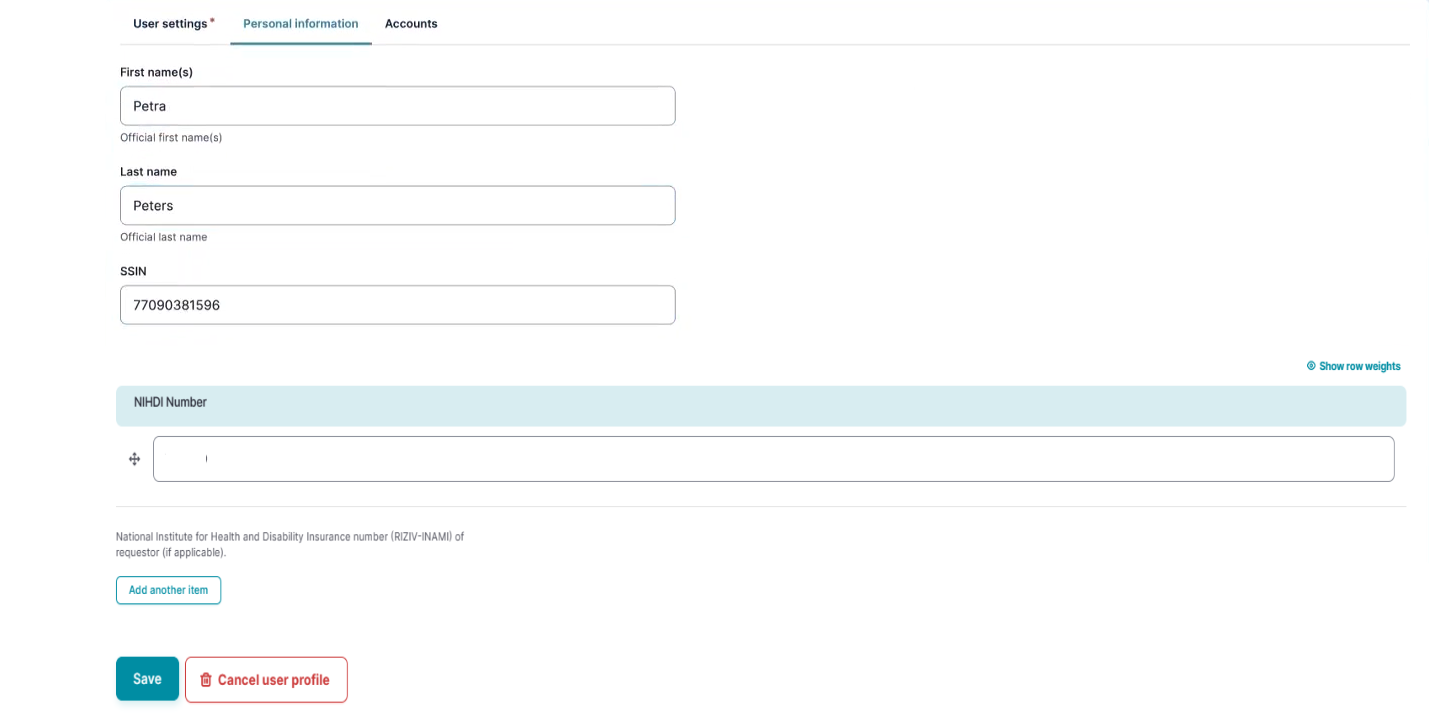
Task: Click the NIHDI Number table header
Action: (171, 402)
